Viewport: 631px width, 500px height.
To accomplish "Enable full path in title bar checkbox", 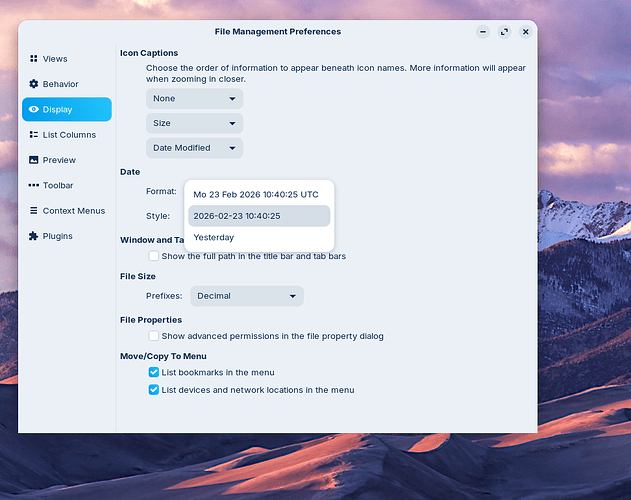I will pos(154,256).
